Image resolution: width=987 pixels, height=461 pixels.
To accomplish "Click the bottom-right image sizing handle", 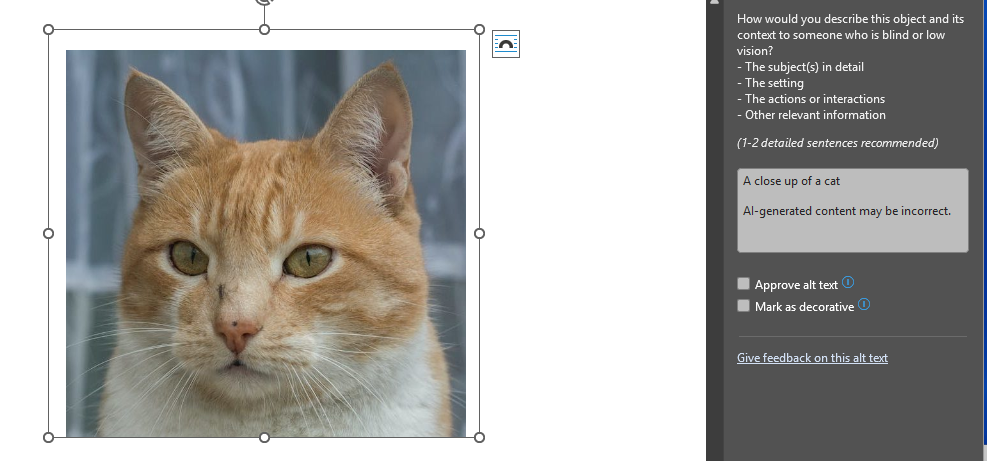I will [x=479, y=437].
